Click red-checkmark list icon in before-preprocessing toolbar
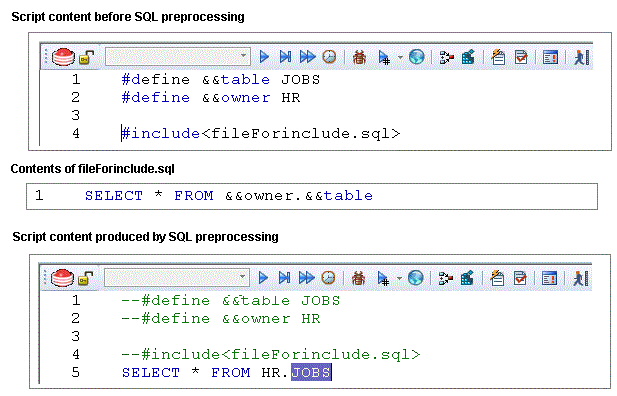The height and width of the screenshot is (396, 617). point(521,57)
